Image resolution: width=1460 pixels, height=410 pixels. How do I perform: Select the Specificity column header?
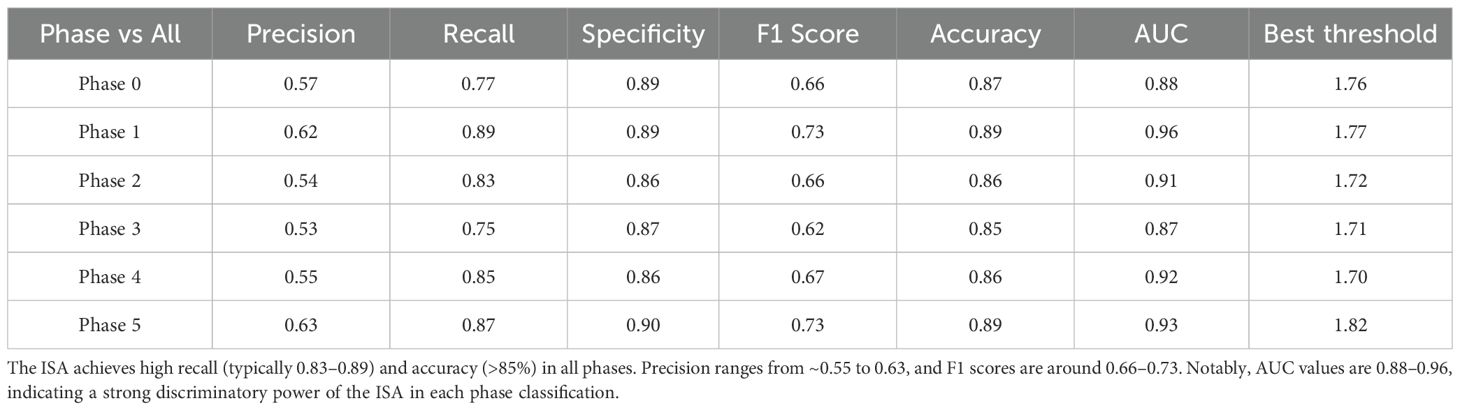point(643,34)
